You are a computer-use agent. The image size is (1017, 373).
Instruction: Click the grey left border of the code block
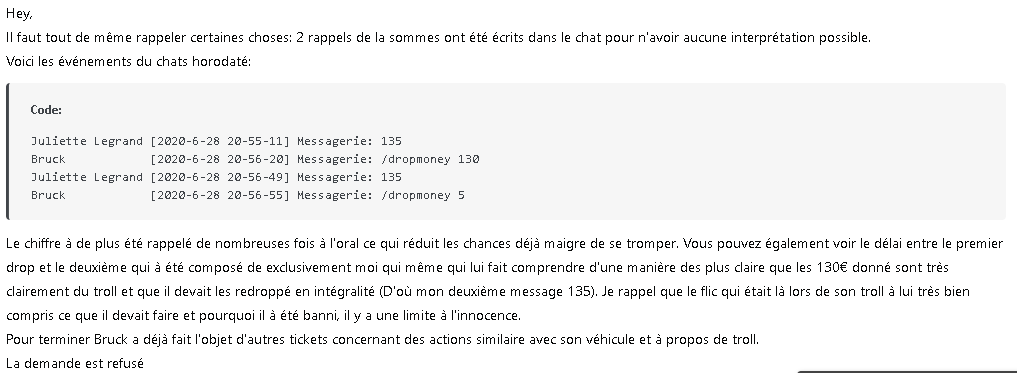pyautogui.click(x=8, y=152)
